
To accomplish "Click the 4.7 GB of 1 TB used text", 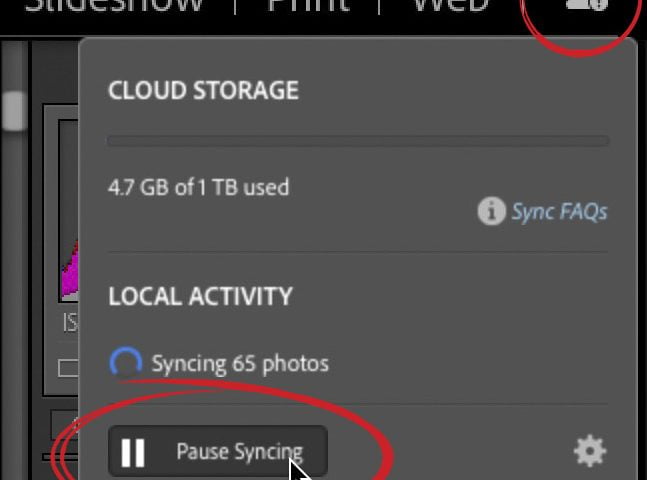I will (x=198, y=187).
